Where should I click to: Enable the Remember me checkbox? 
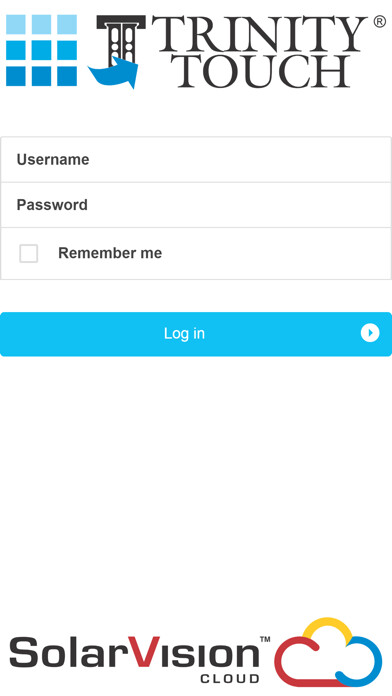click(28, 253)
